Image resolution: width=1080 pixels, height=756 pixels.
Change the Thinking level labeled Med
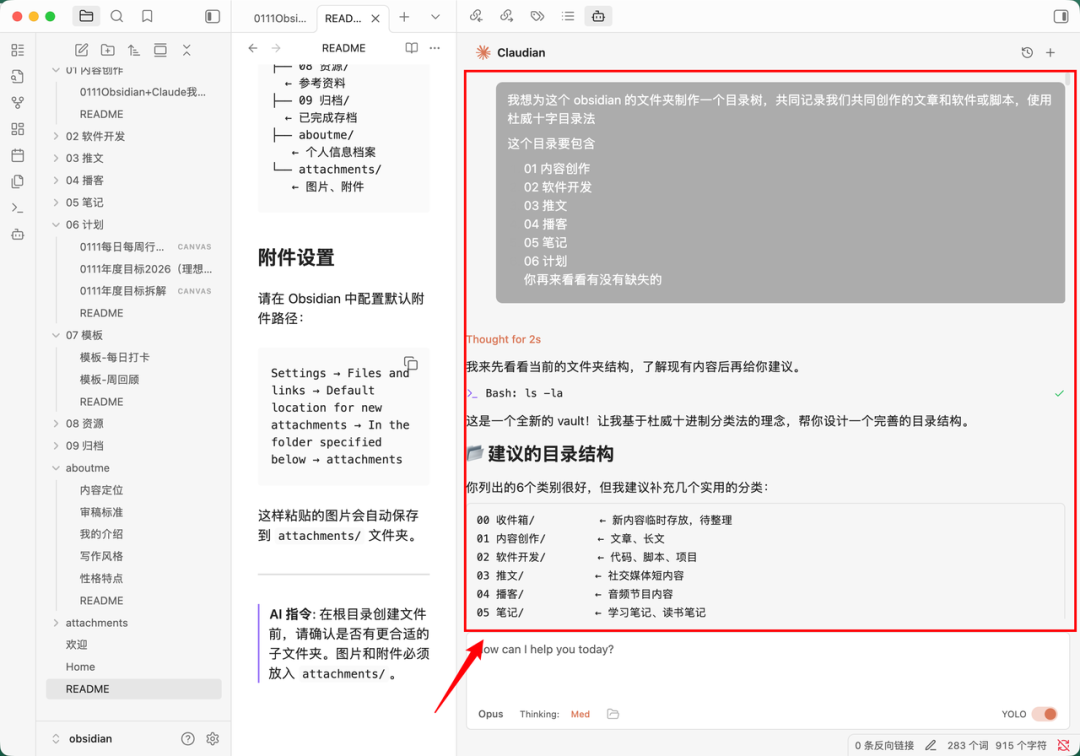tap(580, 714)
